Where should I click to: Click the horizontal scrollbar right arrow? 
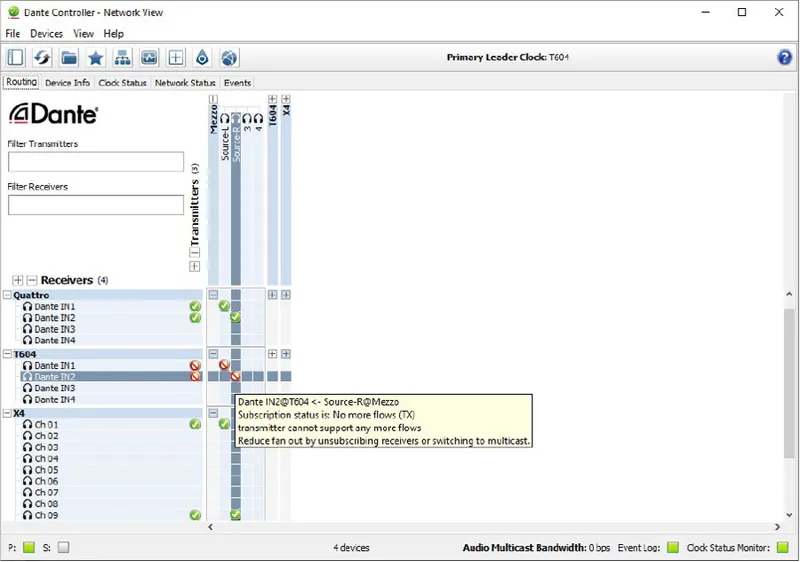[x=778, y=527]
